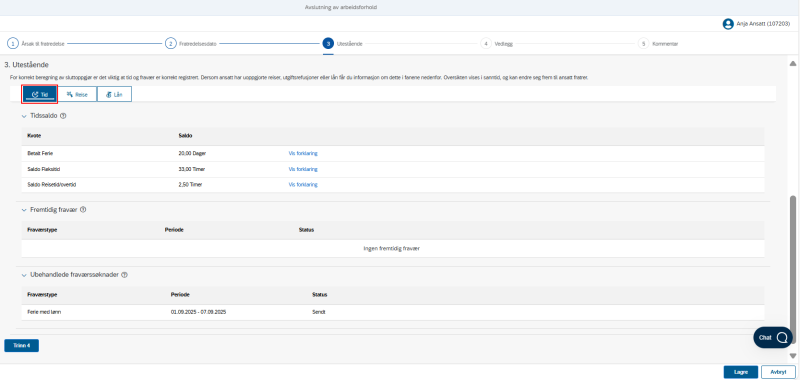
Task: Click the Avbryt button
Action: [x=778, y=372]
